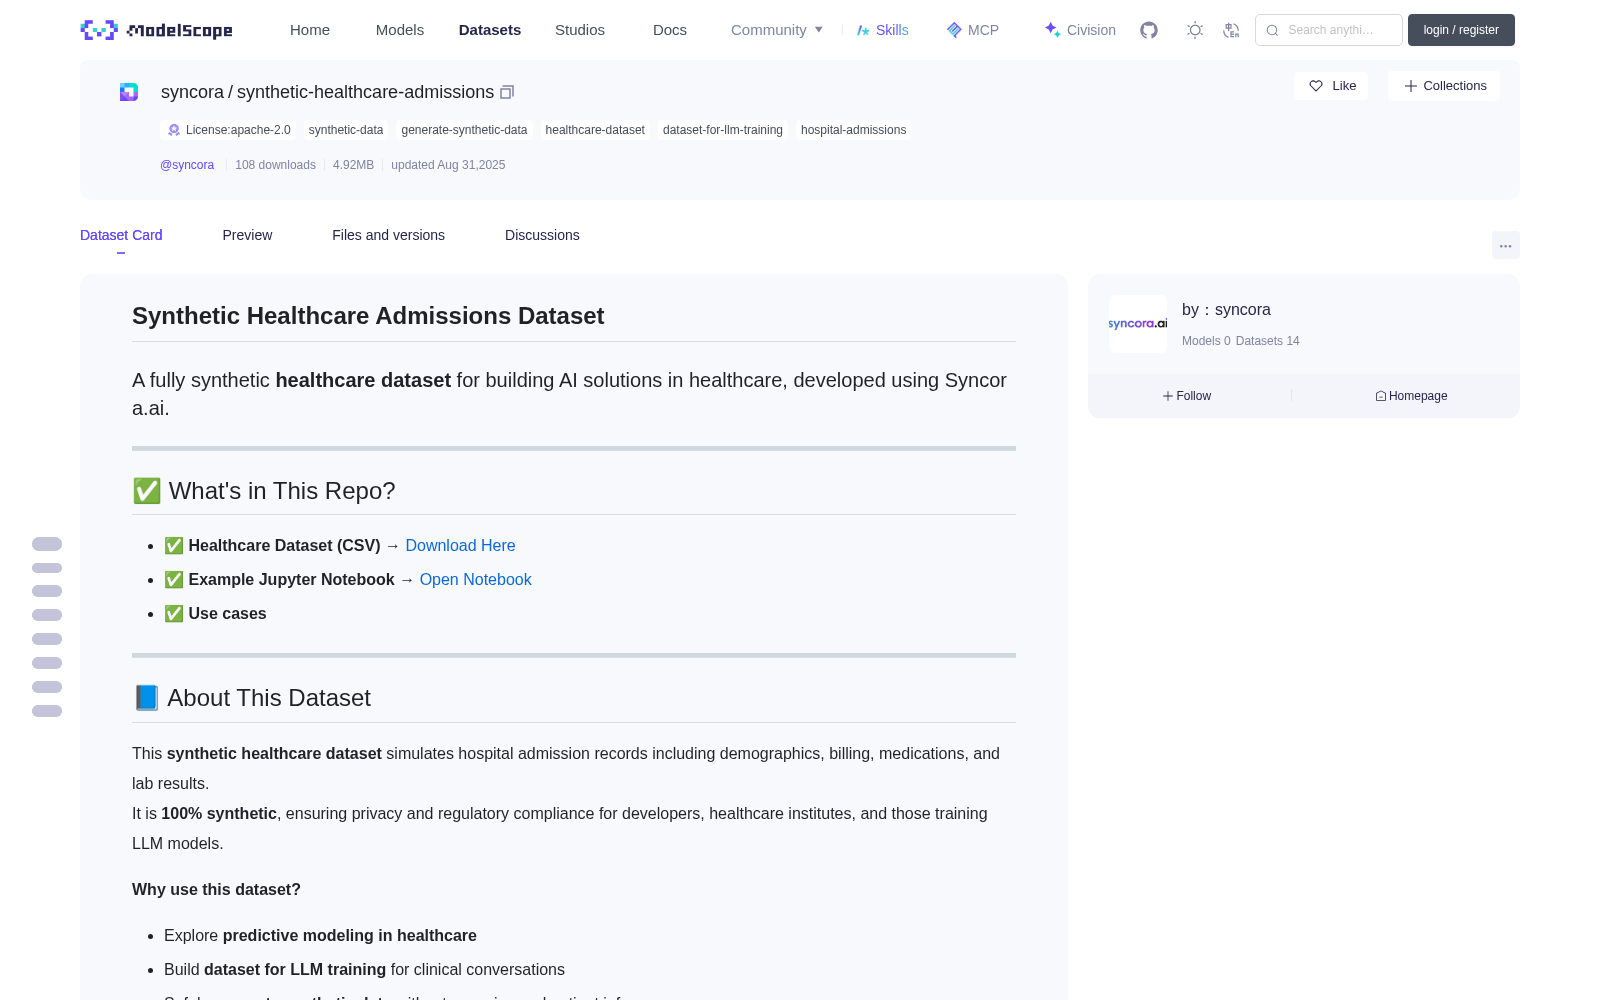Click the 'Models 0' count text
This screenshot has height=1000, width=1600.
pyautogui.click(x=1206, y=341)
